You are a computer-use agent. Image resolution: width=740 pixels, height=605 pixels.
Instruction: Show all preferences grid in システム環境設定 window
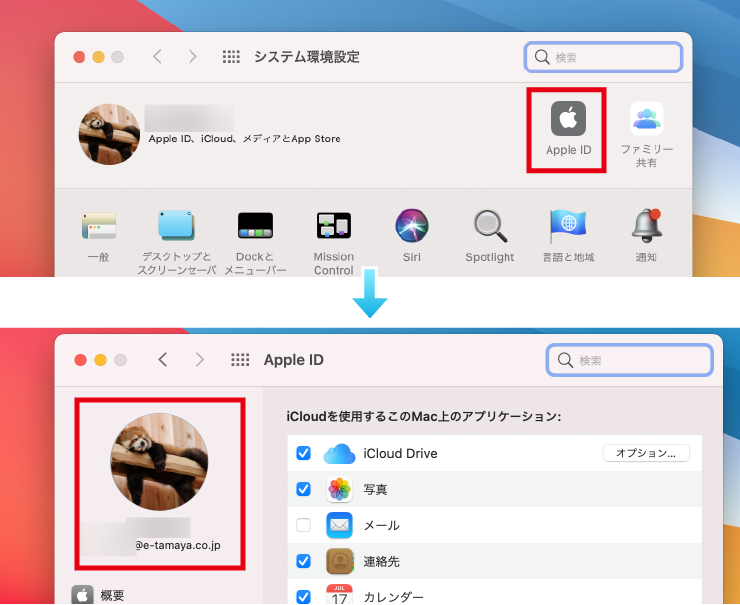point(231,57)
